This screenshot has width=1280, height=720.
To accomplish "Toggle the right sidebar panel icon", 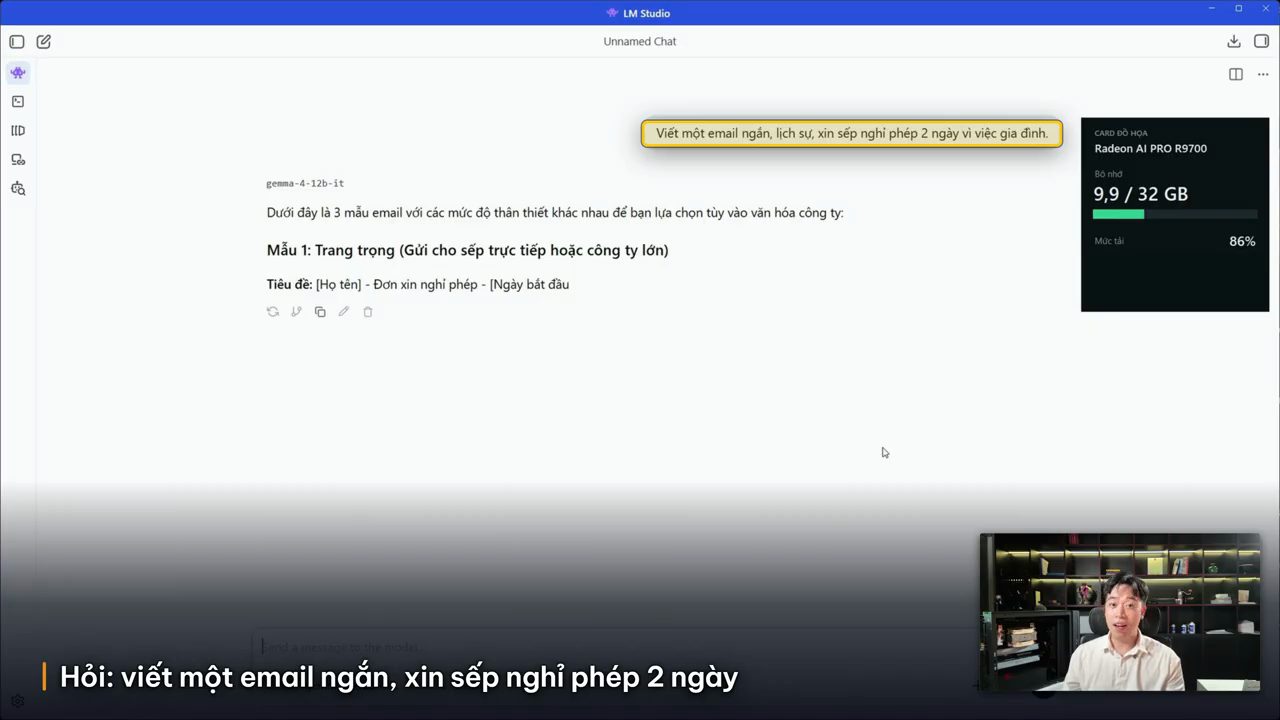I will click(x=1261, y=42).
